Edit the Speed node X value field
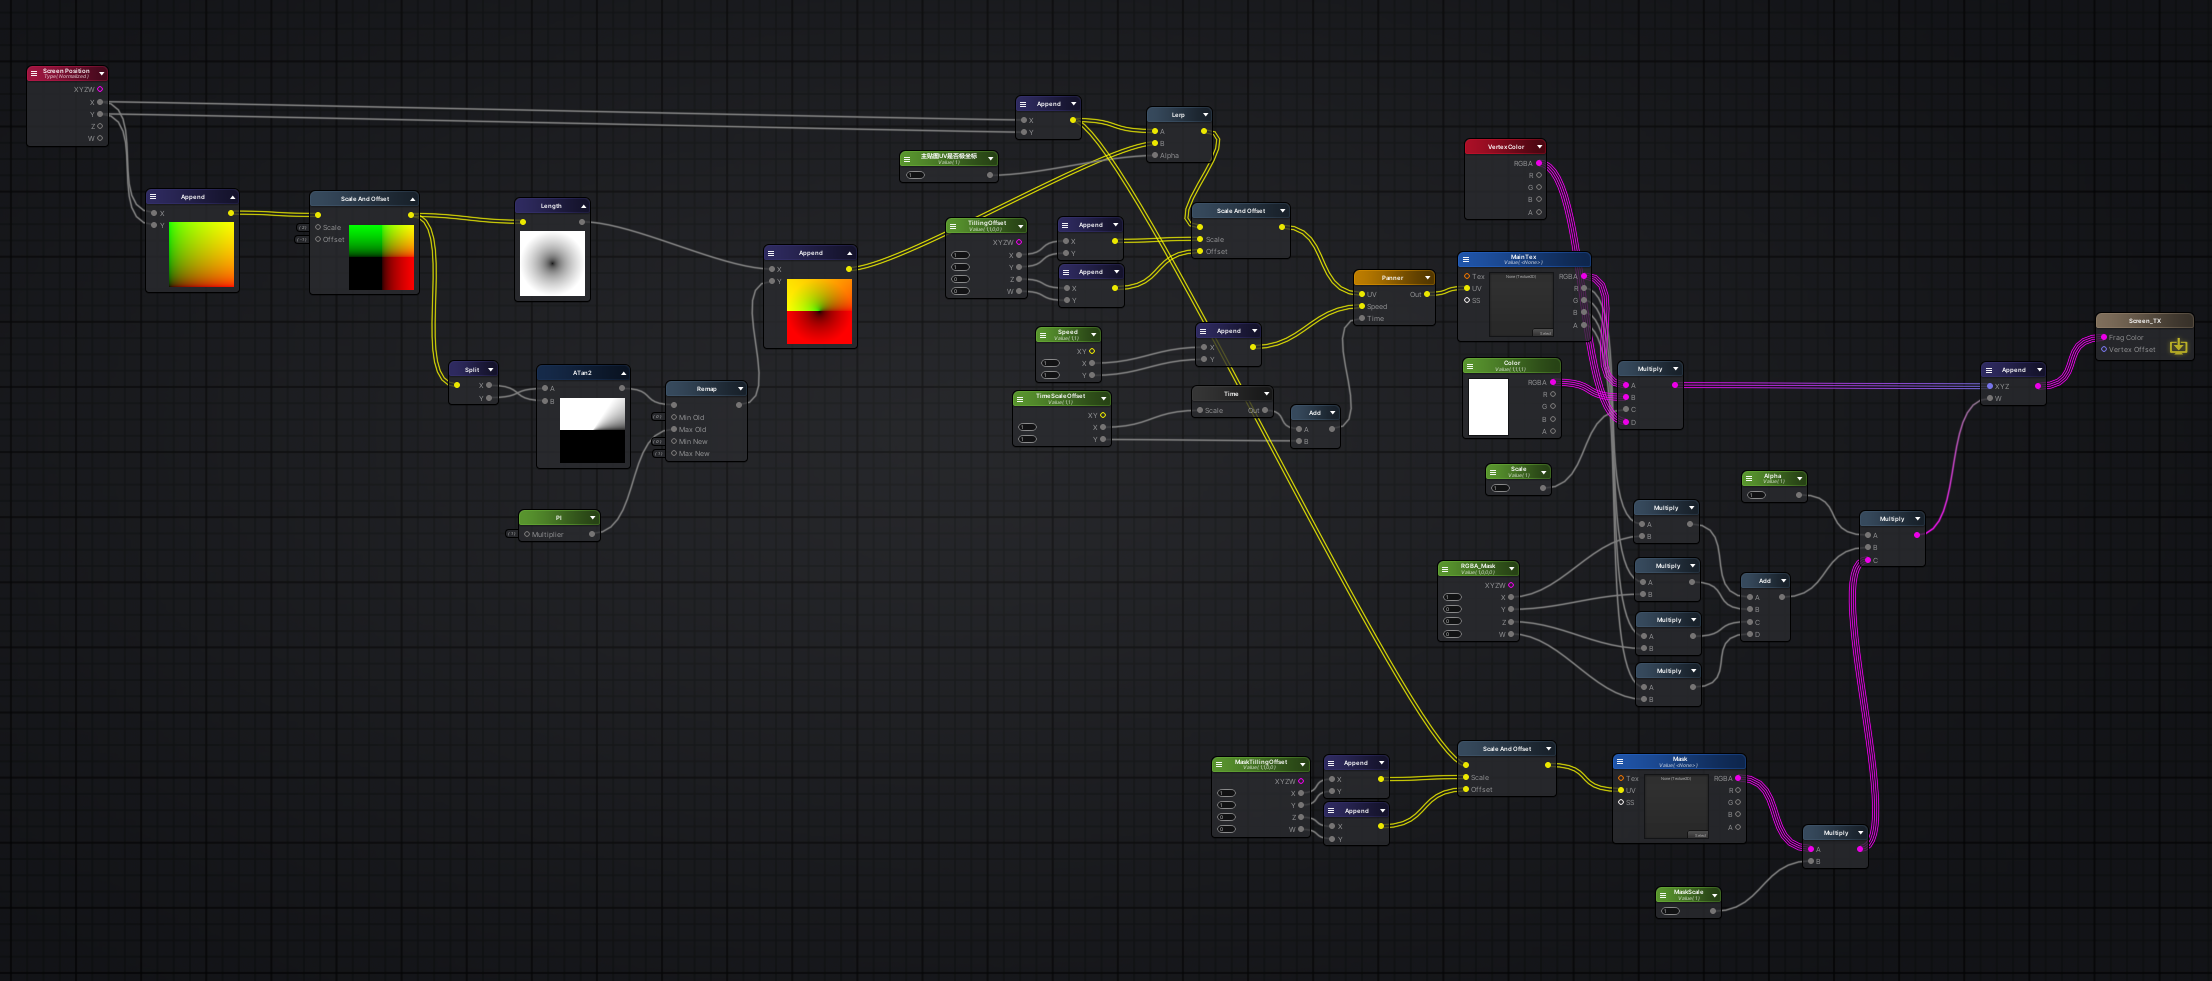This screenshot has height=981, width=2212. coord(1051,363)
